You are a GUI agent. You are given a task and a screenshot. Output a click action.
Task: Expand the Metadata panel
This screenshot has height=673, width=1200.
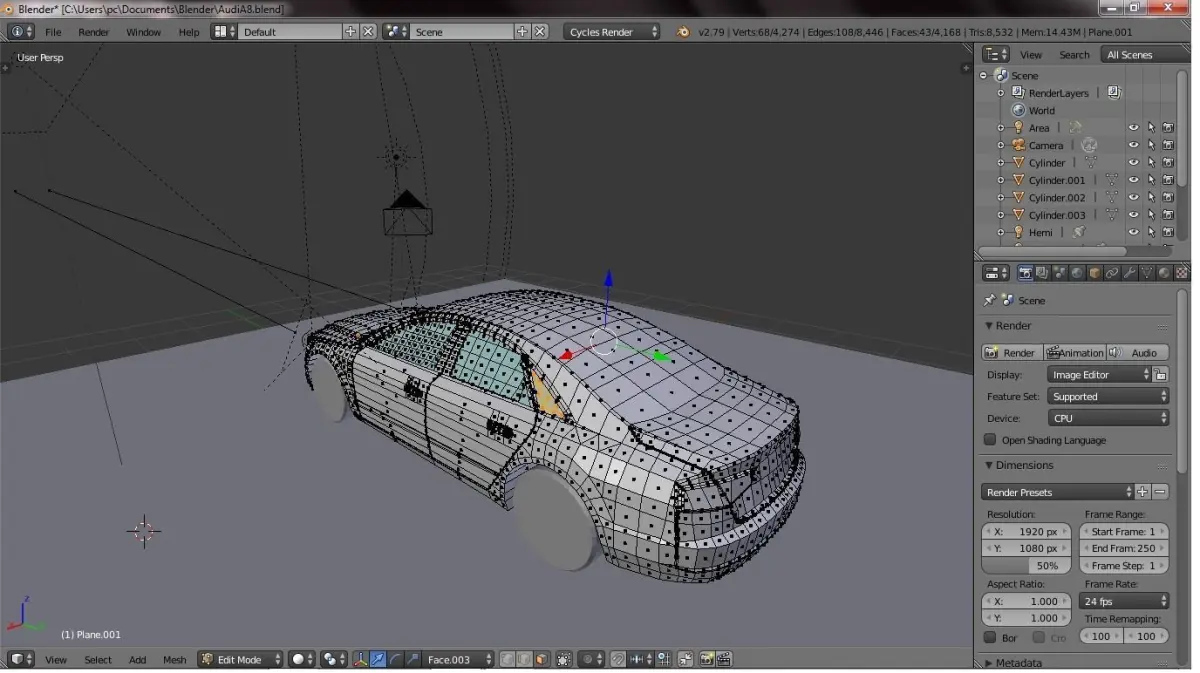click(989, 663)
